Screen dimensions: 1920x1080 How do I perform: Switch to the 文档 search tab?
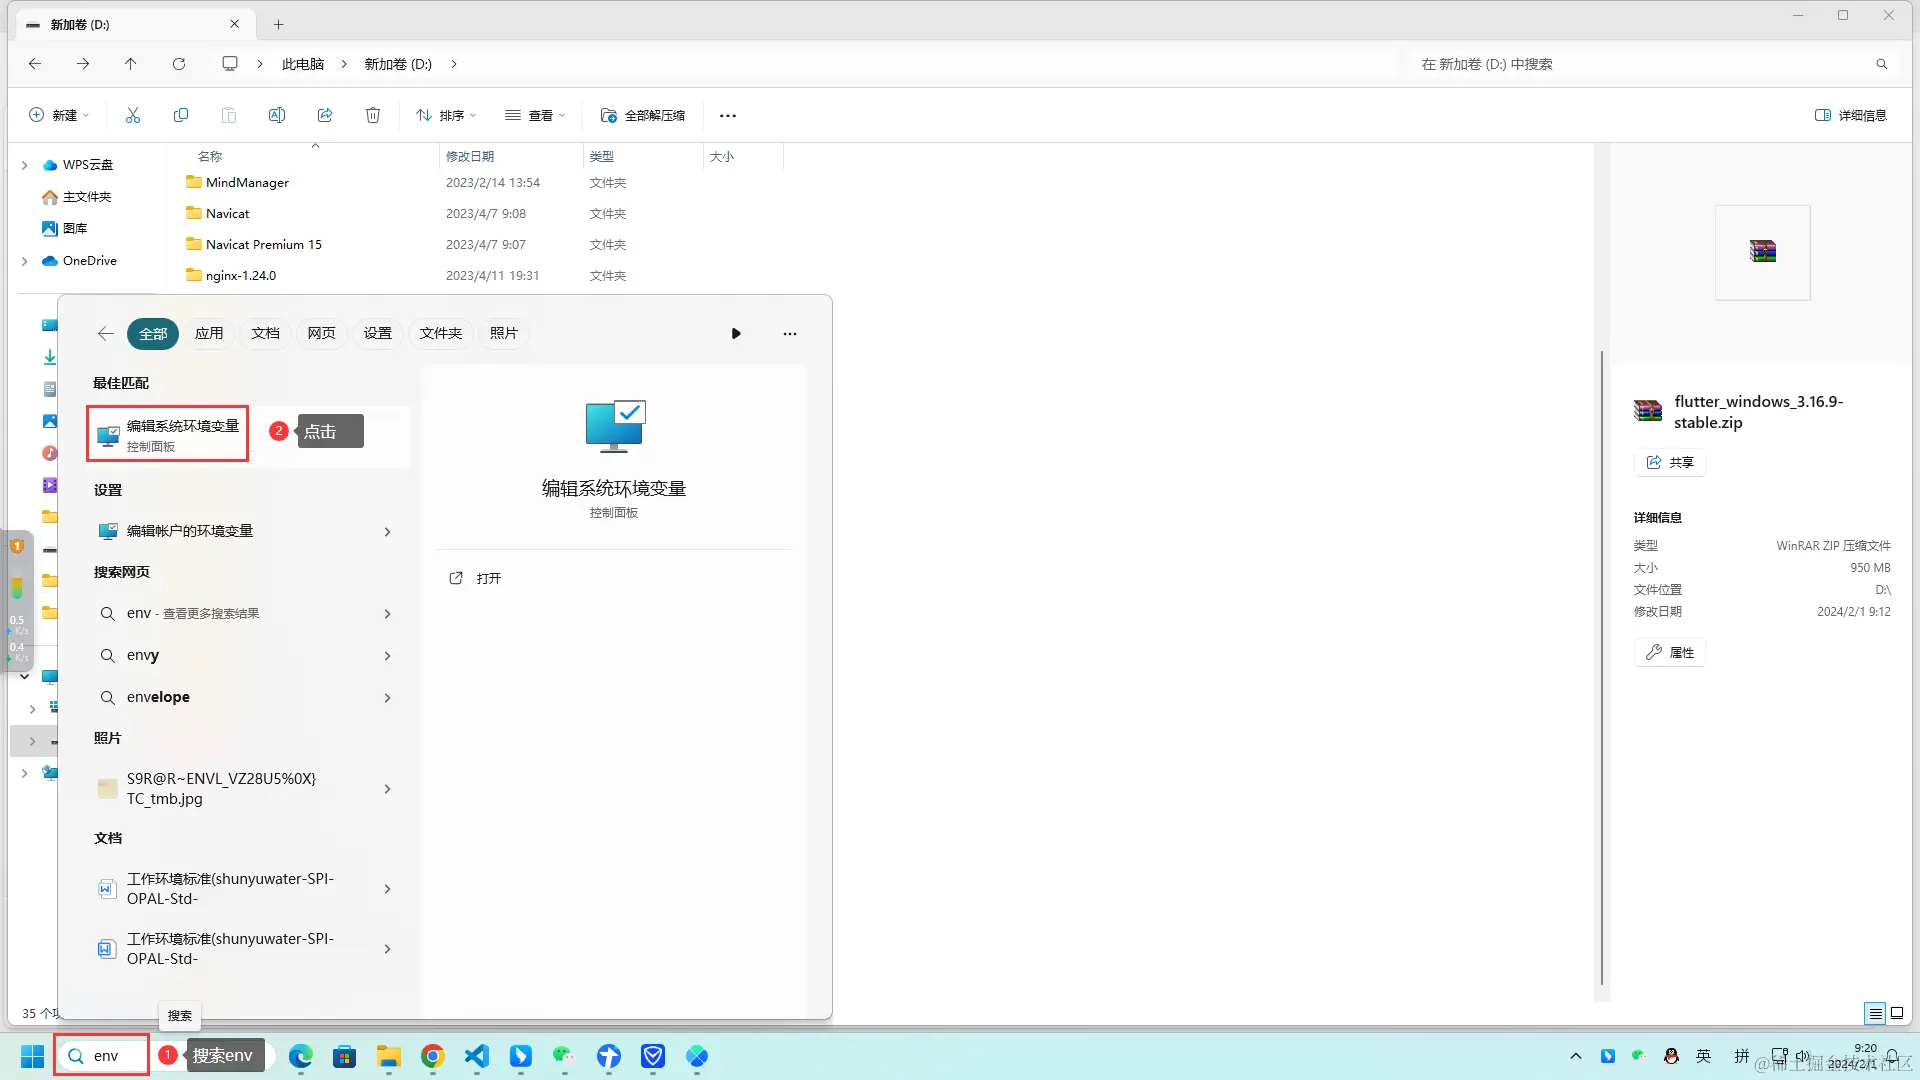pos(265,333)
